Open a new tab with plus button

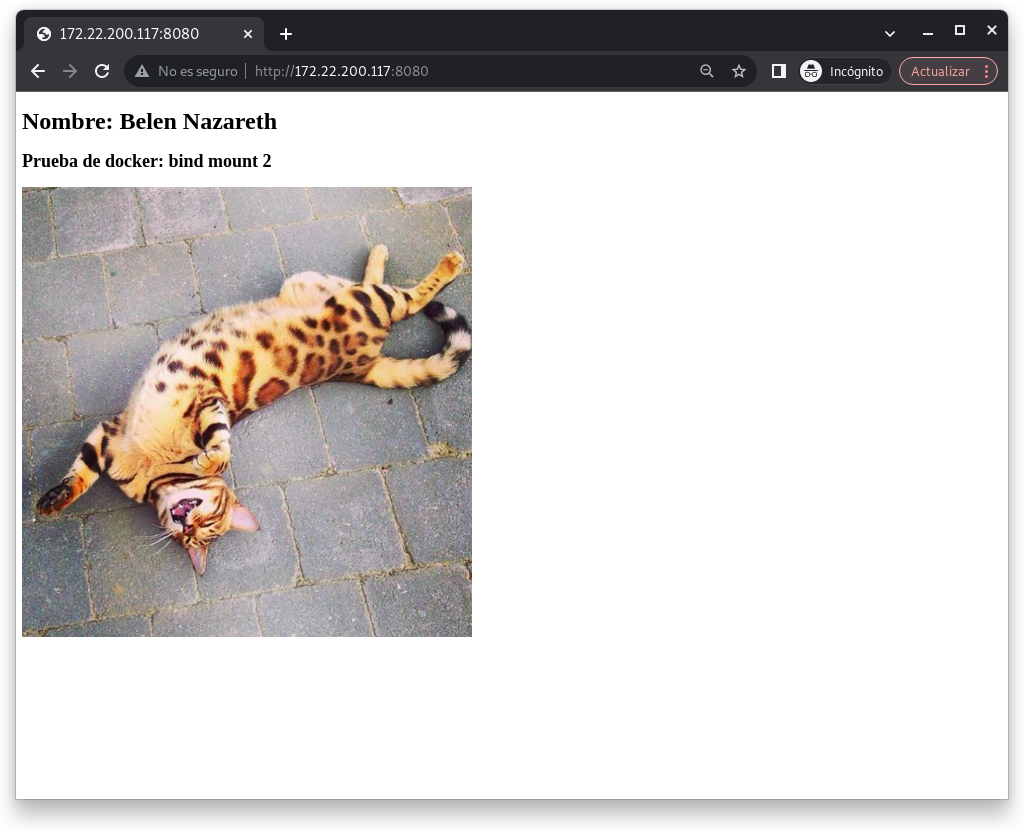click(x=286, y=34)
